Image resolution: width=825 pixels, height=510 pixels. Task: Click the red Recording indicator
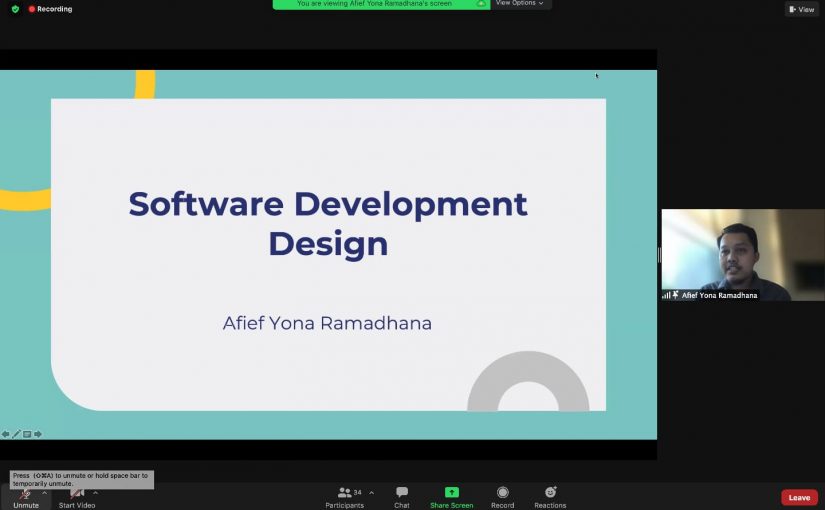pyautogui.click(x=51, y=9)
